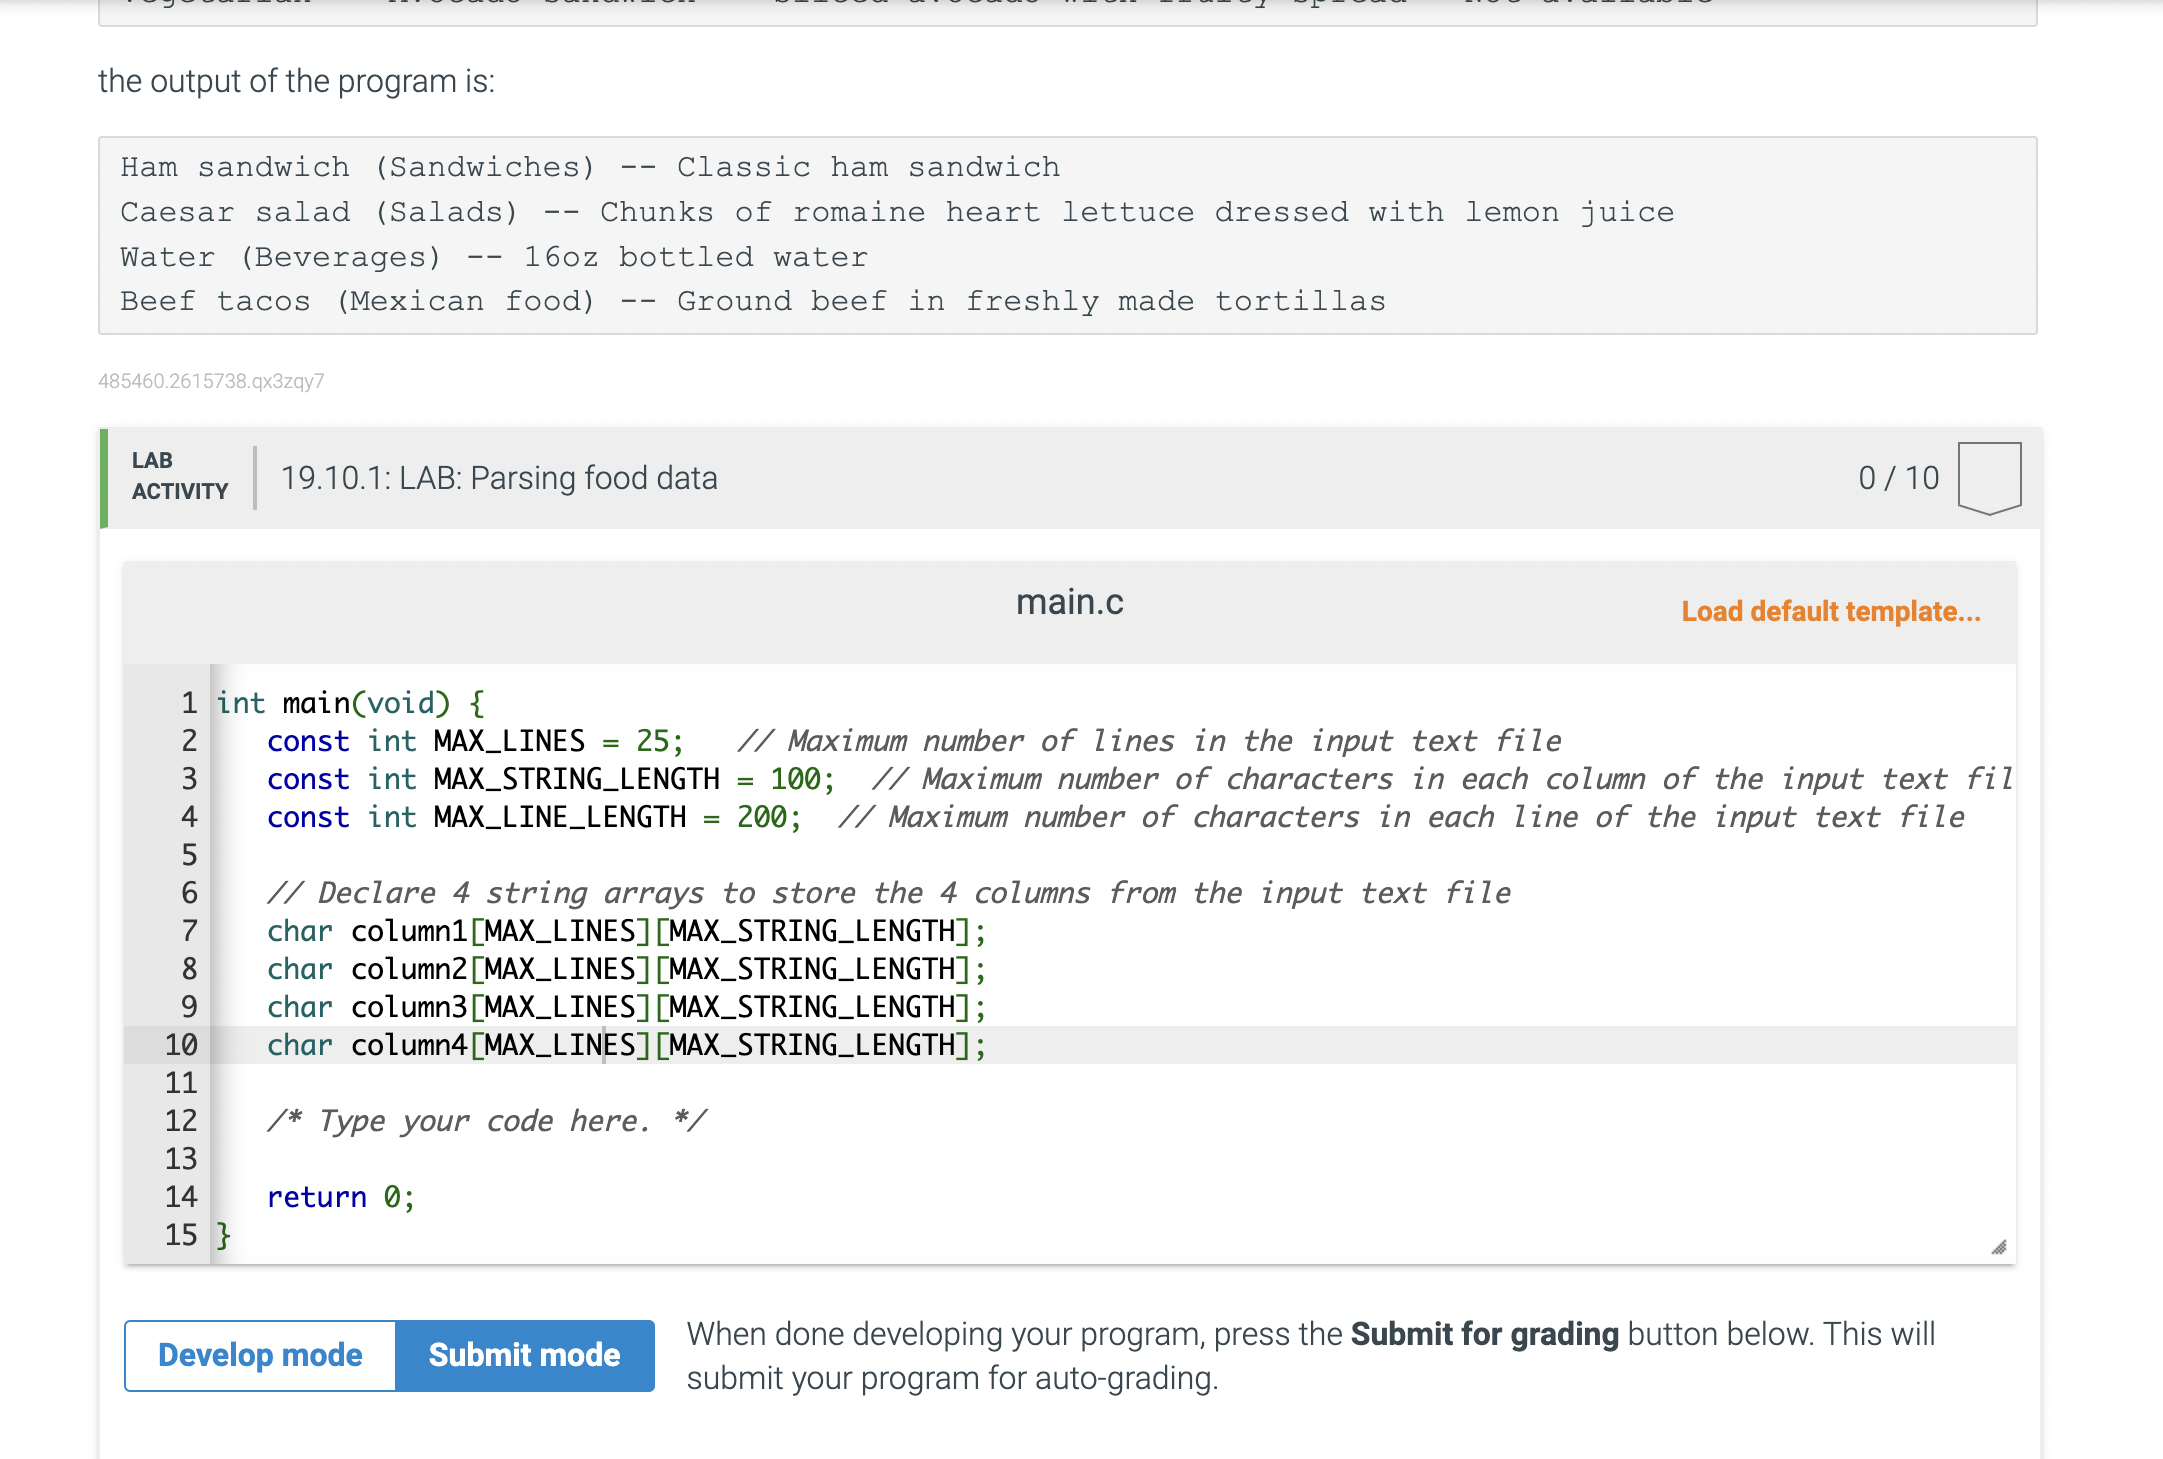Click the lab completion badge icon
2163x1459 pixels.
point(1989,478)
